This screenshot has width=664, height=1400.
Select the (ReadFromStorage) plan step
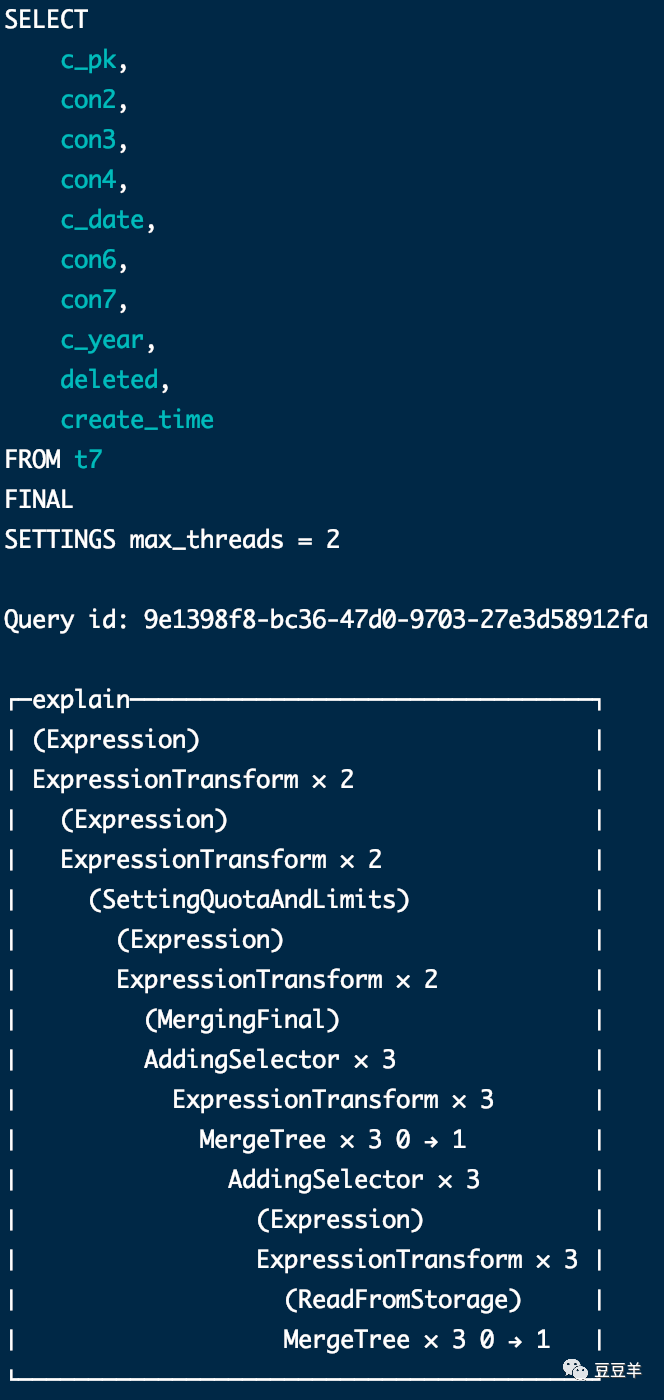(x=403, y=1300)
